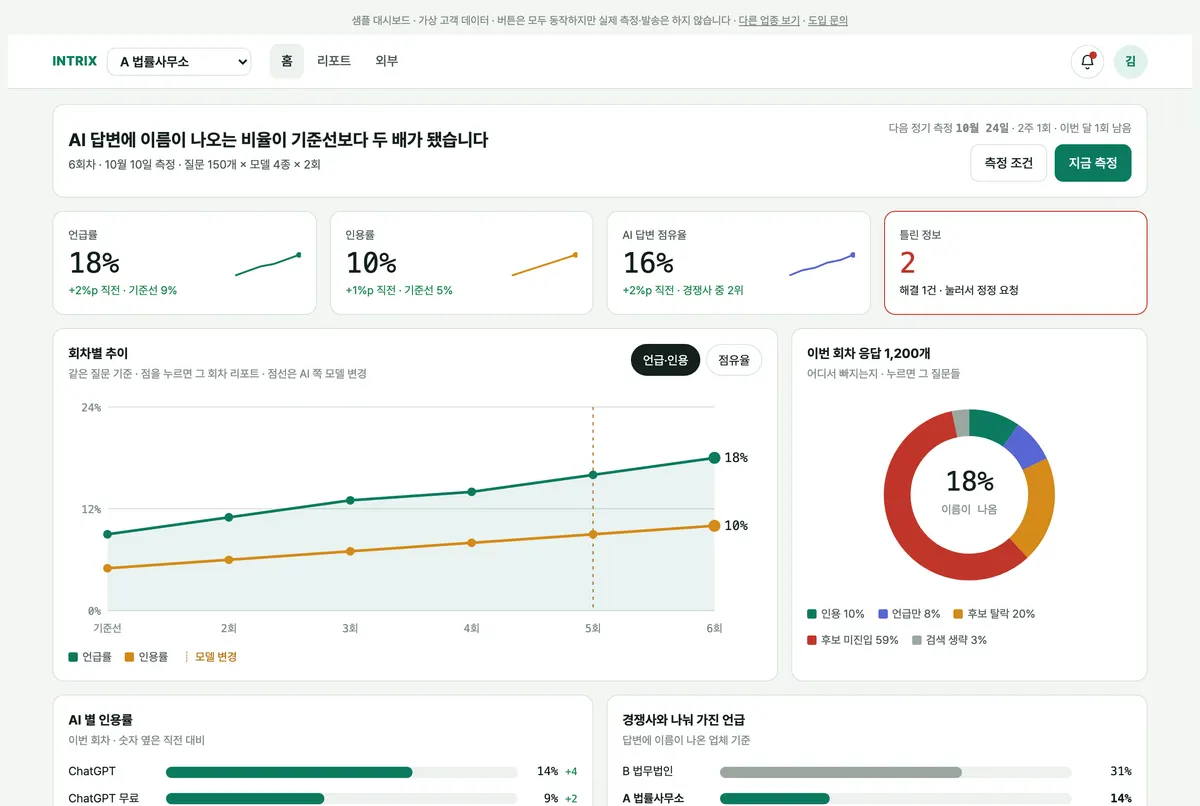Click the 언급률 point at 3회
This screenshot has width=1200, height=806.
(x=350, y=500)
